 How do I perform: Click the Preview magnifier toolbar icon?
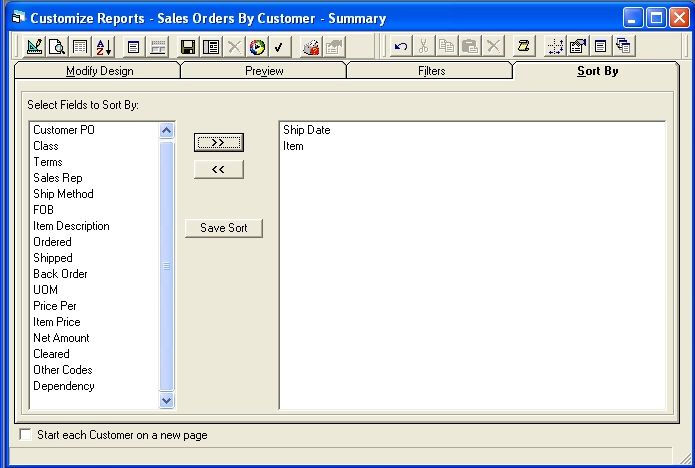point(57,47)
